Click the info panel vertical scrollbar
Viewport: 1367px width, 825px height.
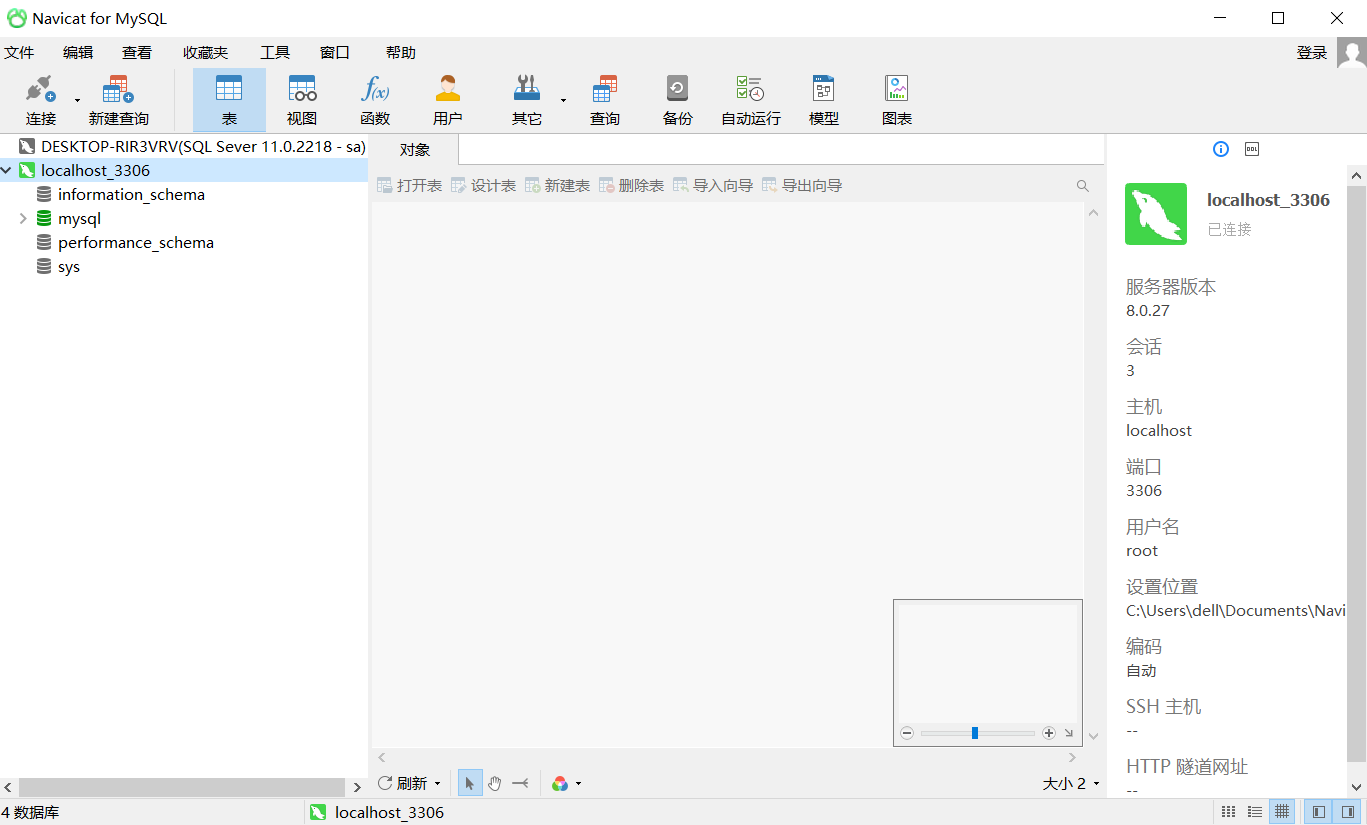[1356, 476]
